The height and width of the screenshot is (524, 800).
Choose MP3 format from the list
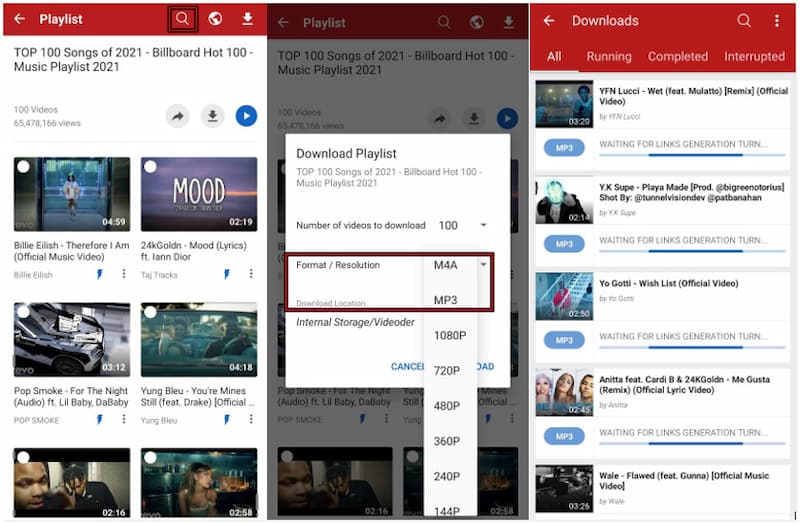pyautogui.click(x=445, y=300)
